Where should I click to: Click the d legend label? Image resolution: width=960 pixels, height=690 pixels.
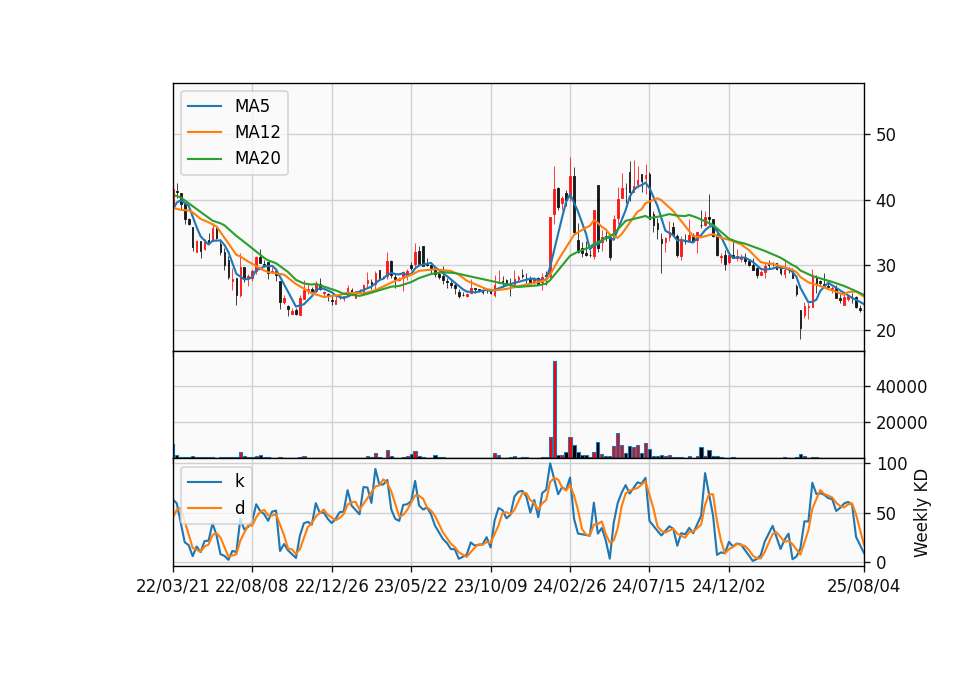[239, 508]
